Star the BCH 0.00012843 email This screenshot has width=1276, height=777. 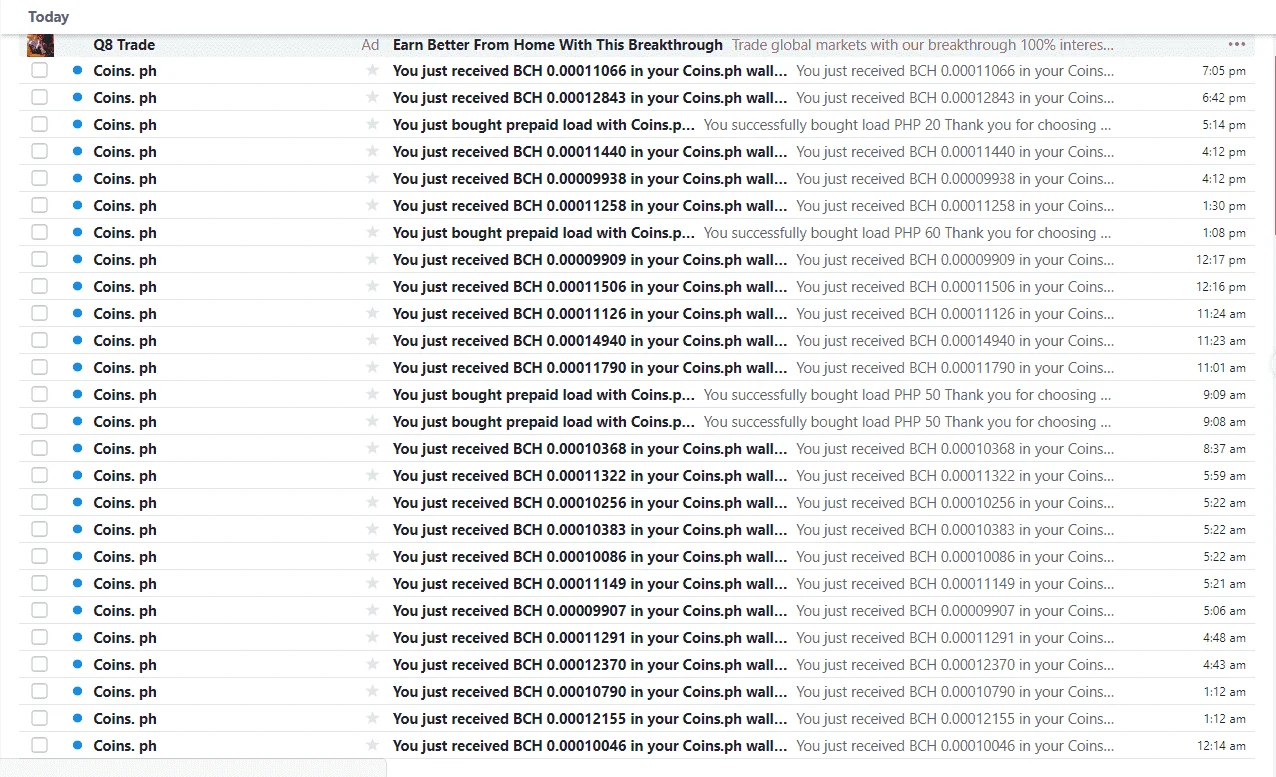coord(372,98)
